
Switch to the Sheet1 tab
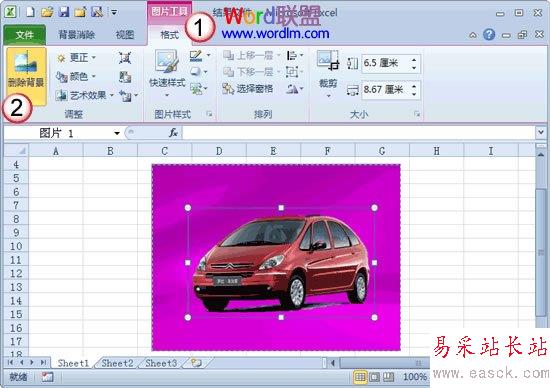click(73, 363)
